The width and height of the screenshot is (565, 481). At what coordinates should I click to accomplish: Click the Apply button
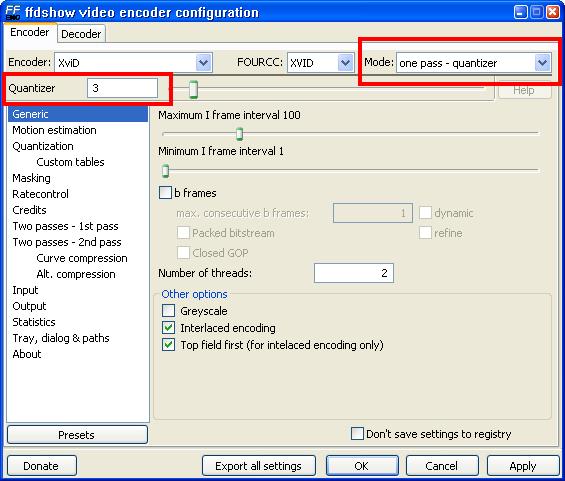523,466
